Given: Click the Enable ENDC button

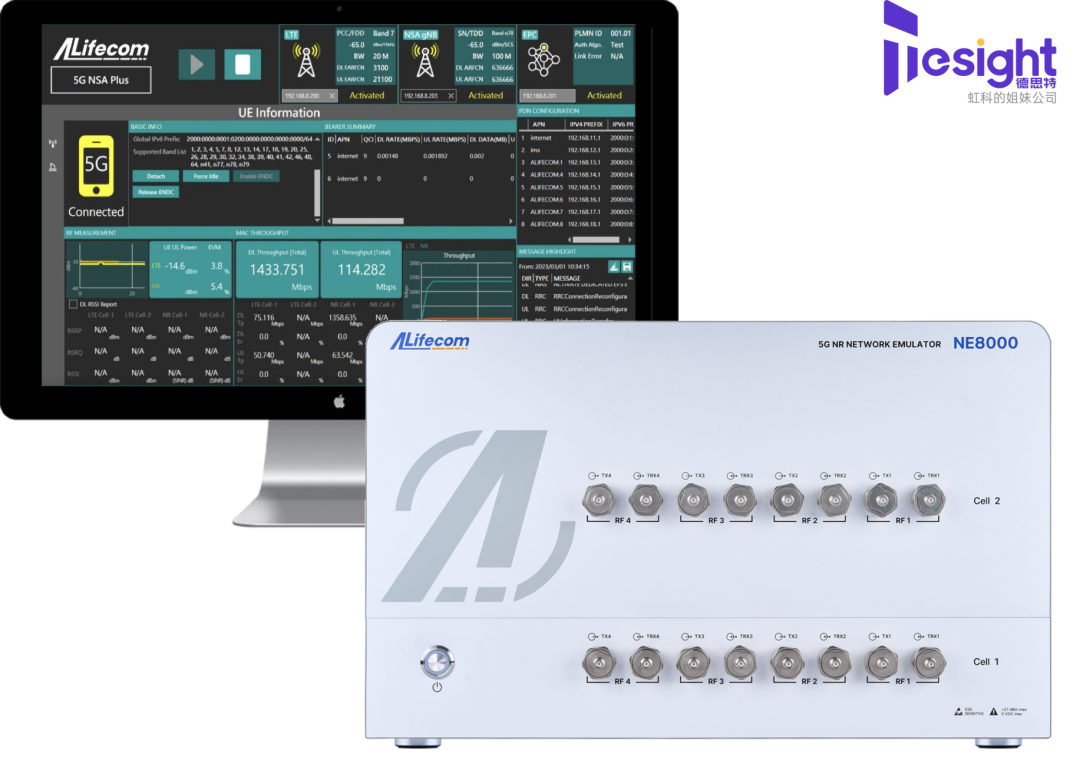Looking at the screenshot, I should point(256,176).
